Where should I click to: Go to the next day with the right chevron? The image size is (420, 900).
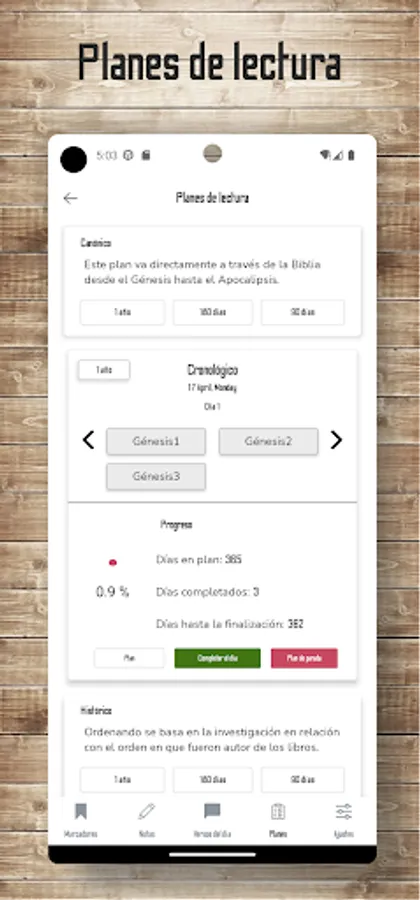point(336,440)
